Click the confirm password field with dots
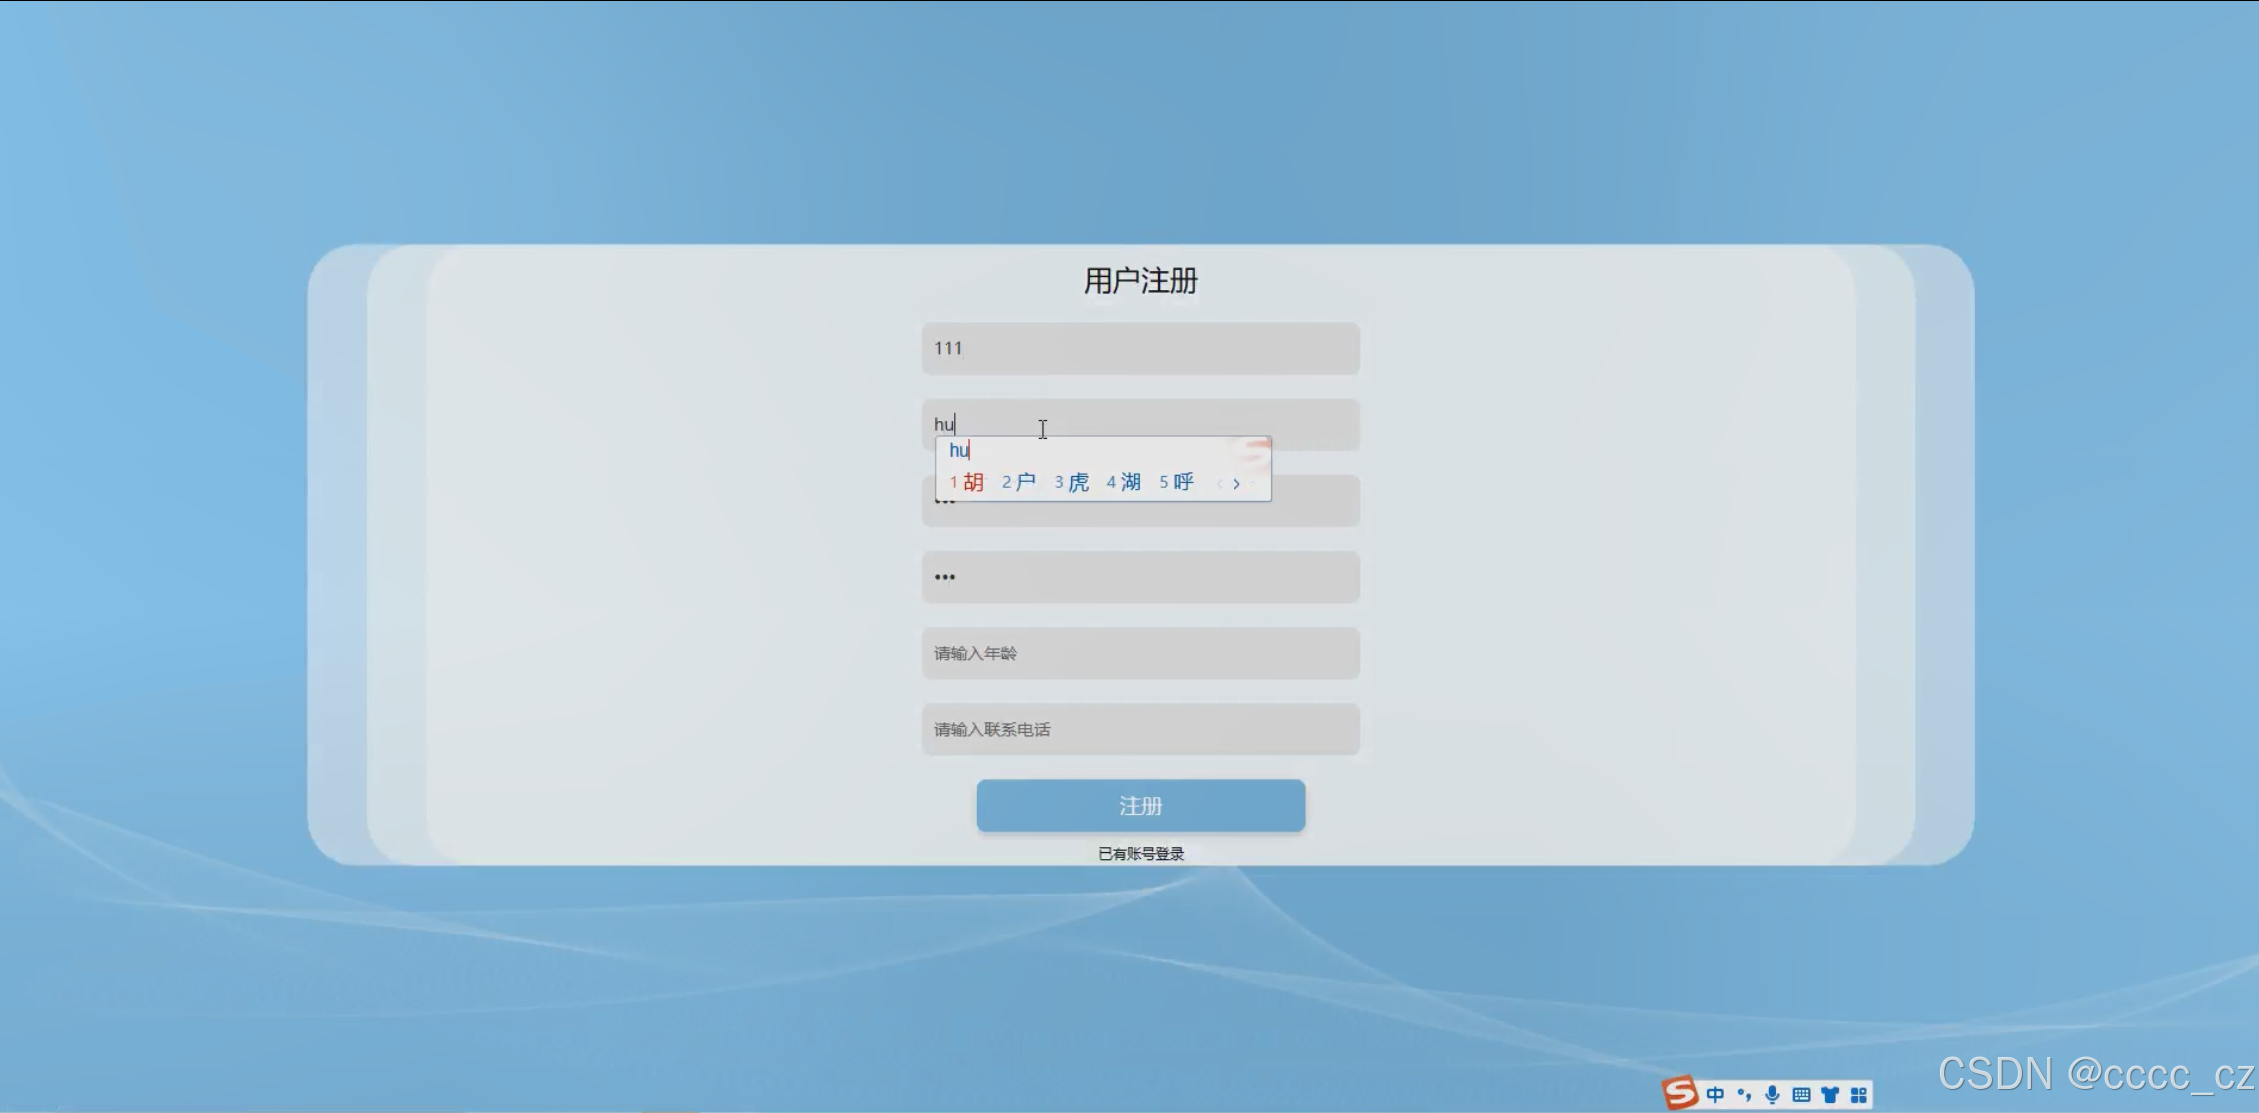The height and width of the screenshot is (1113, 2259). point(1140,577)
